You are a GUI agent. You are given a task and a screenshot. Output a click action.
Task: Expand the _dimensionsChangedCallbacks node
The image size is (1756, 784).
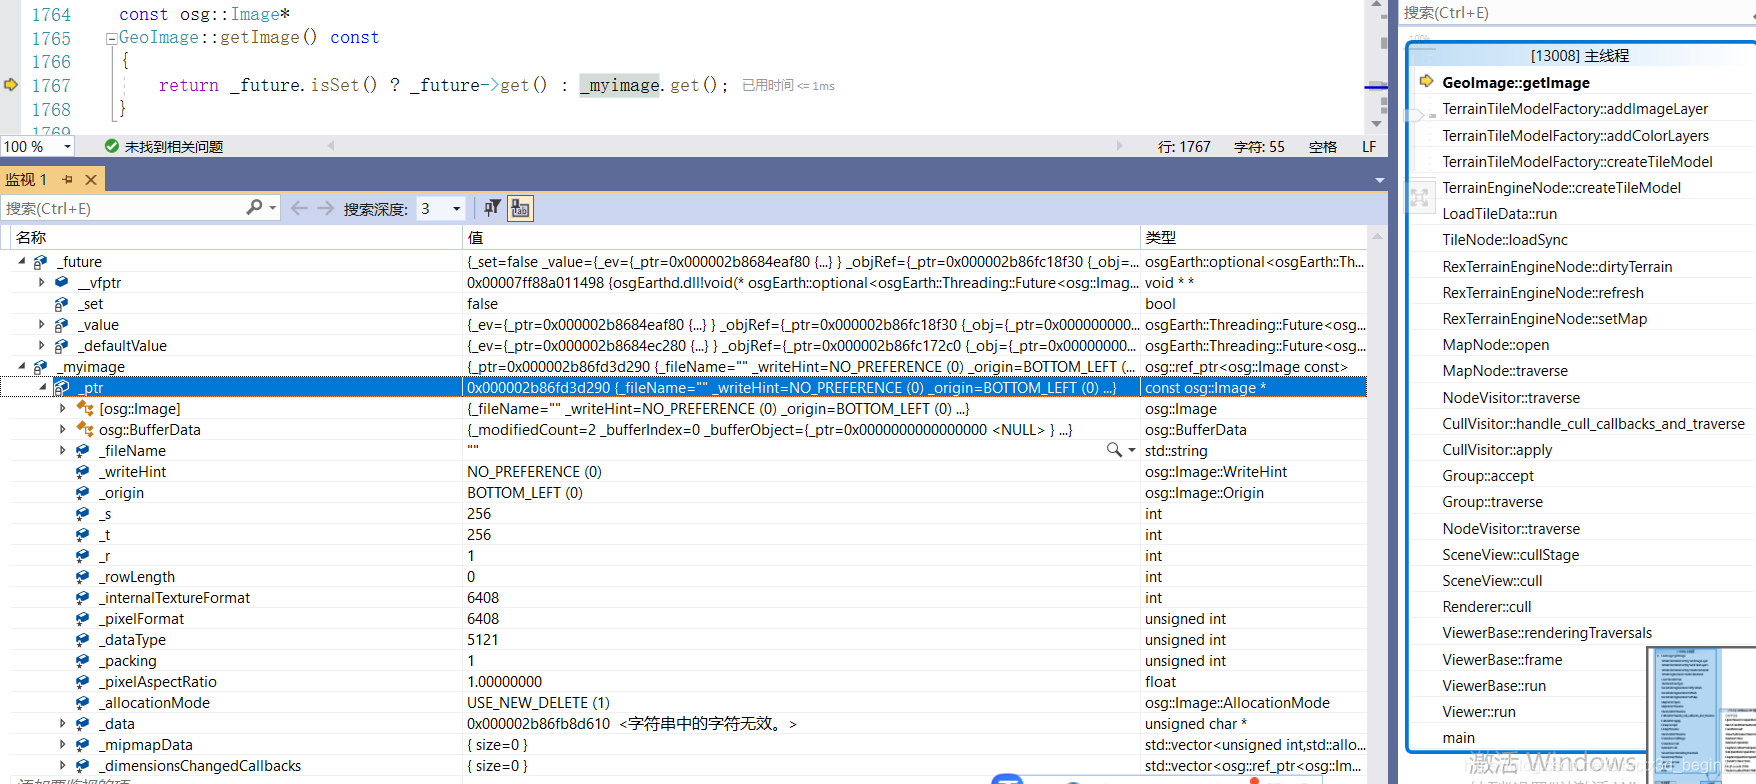[x=63, y=766]
